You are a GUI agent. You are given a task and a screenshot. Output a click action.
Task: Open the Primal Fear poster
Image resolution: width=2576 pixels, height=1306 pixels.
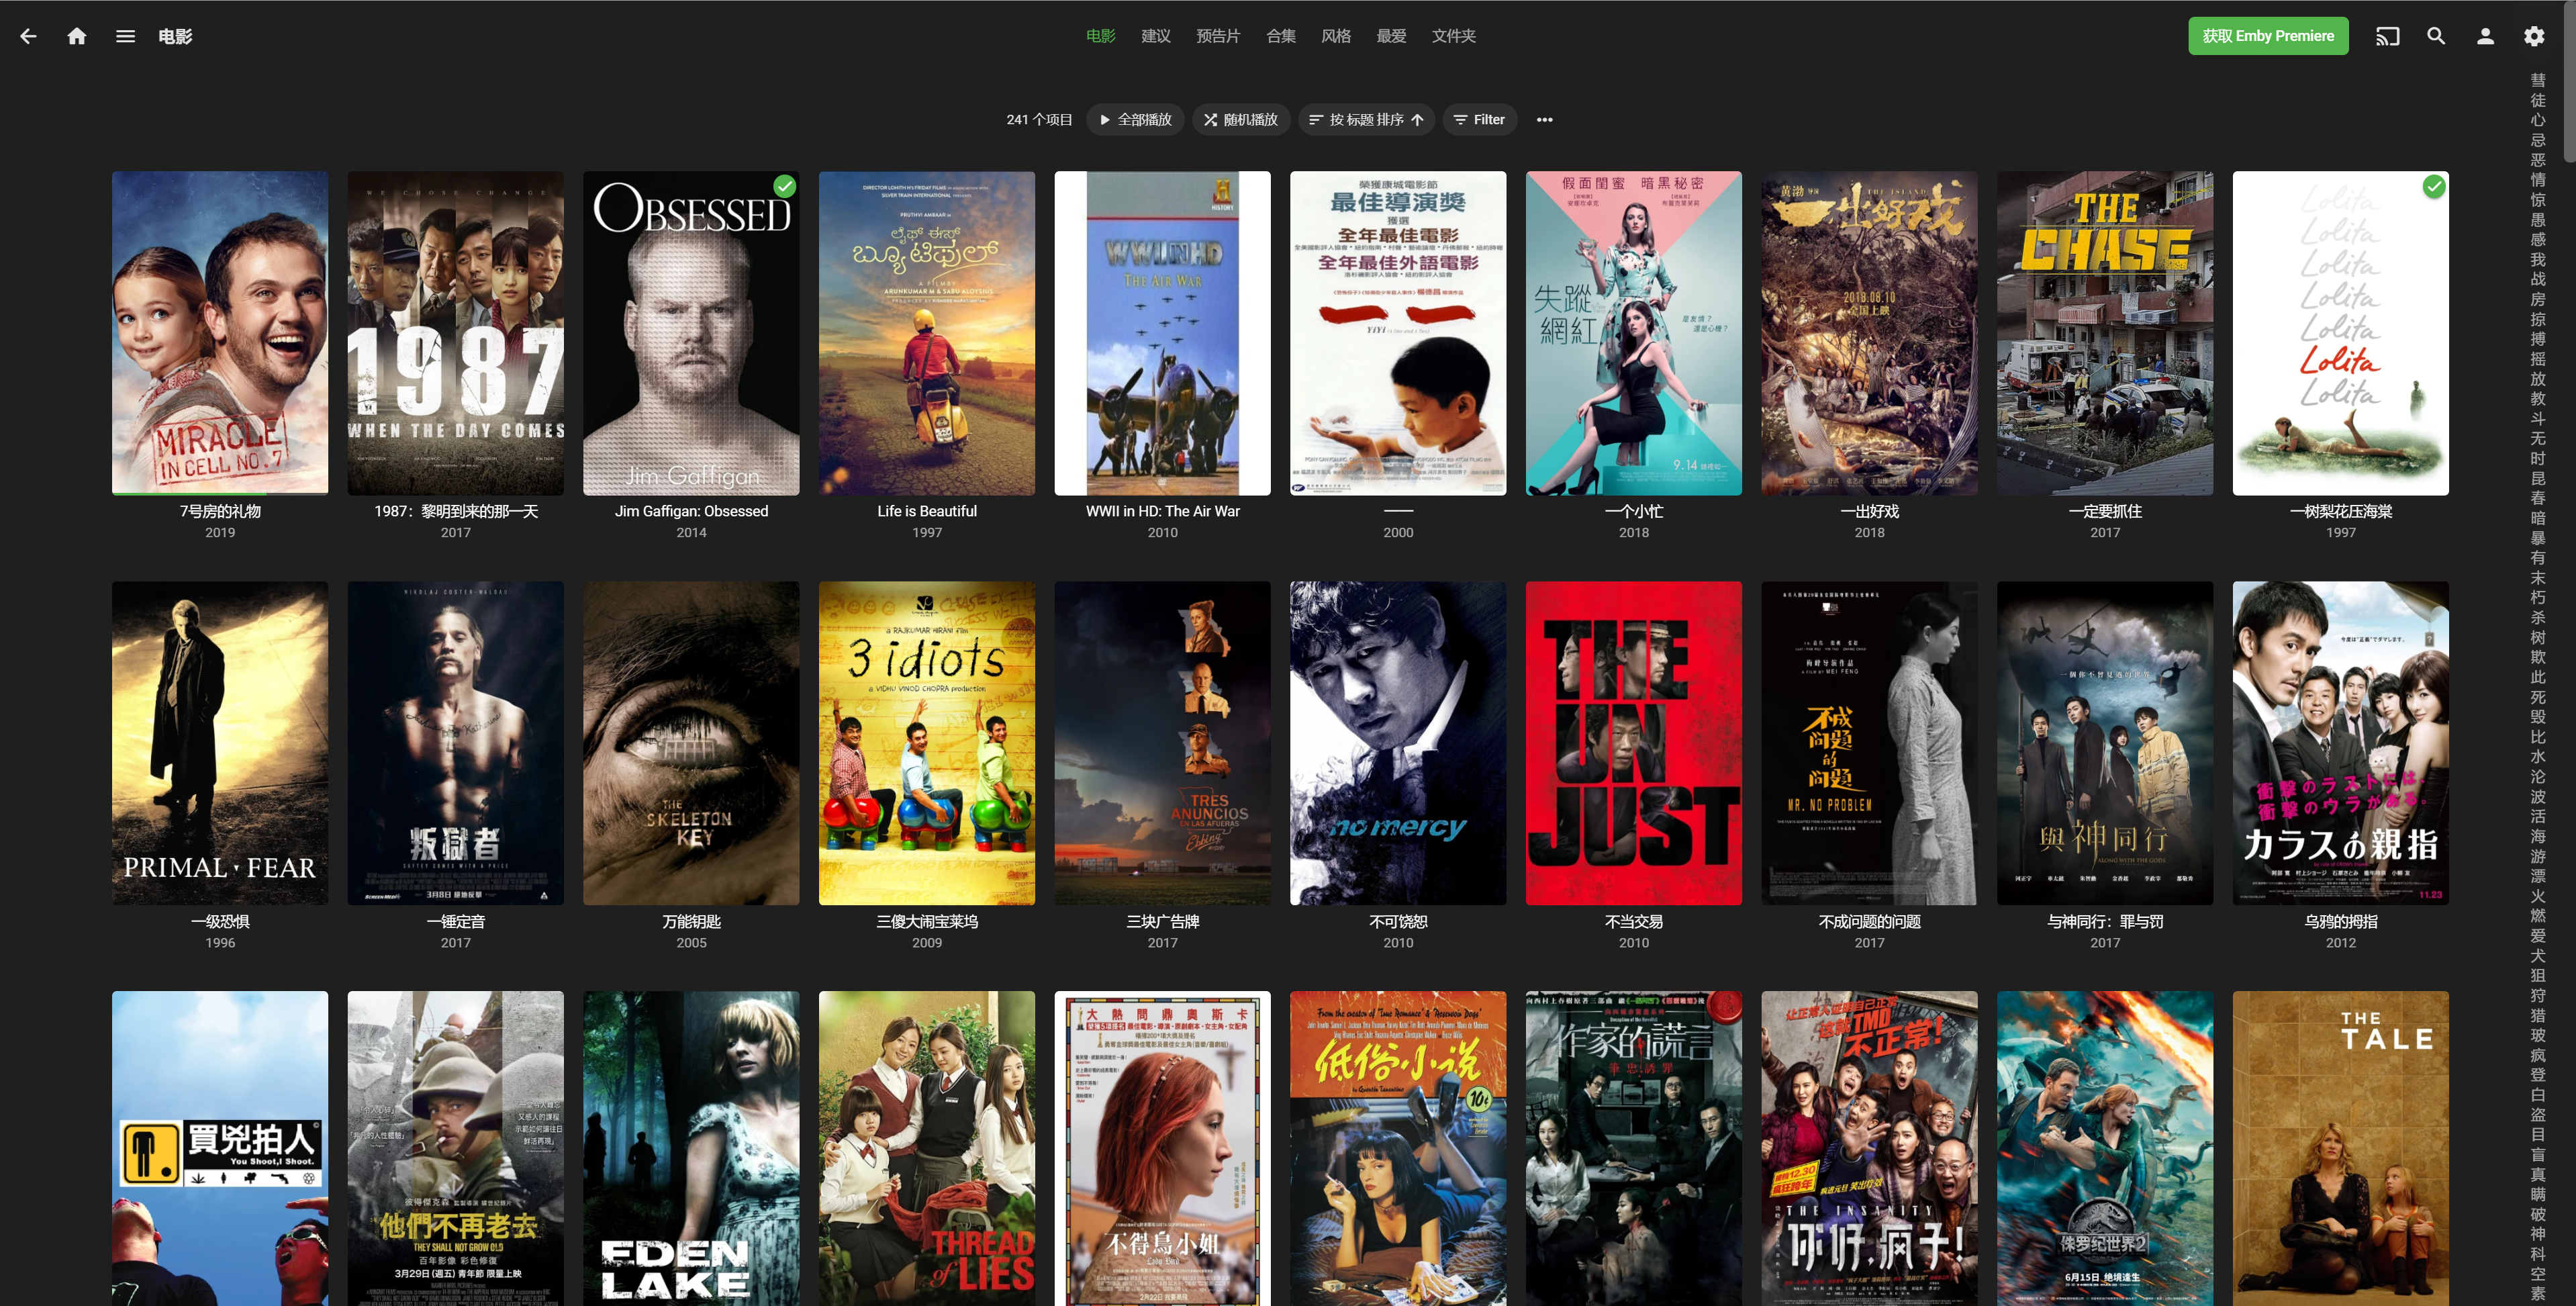click(x=220, y=743)
